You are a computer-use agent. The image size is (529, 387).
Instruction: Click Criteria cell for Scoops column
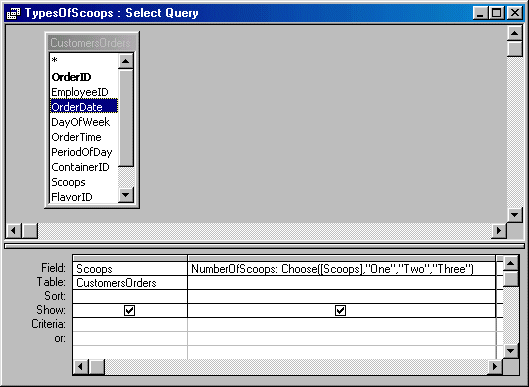(x=130, y=324)
